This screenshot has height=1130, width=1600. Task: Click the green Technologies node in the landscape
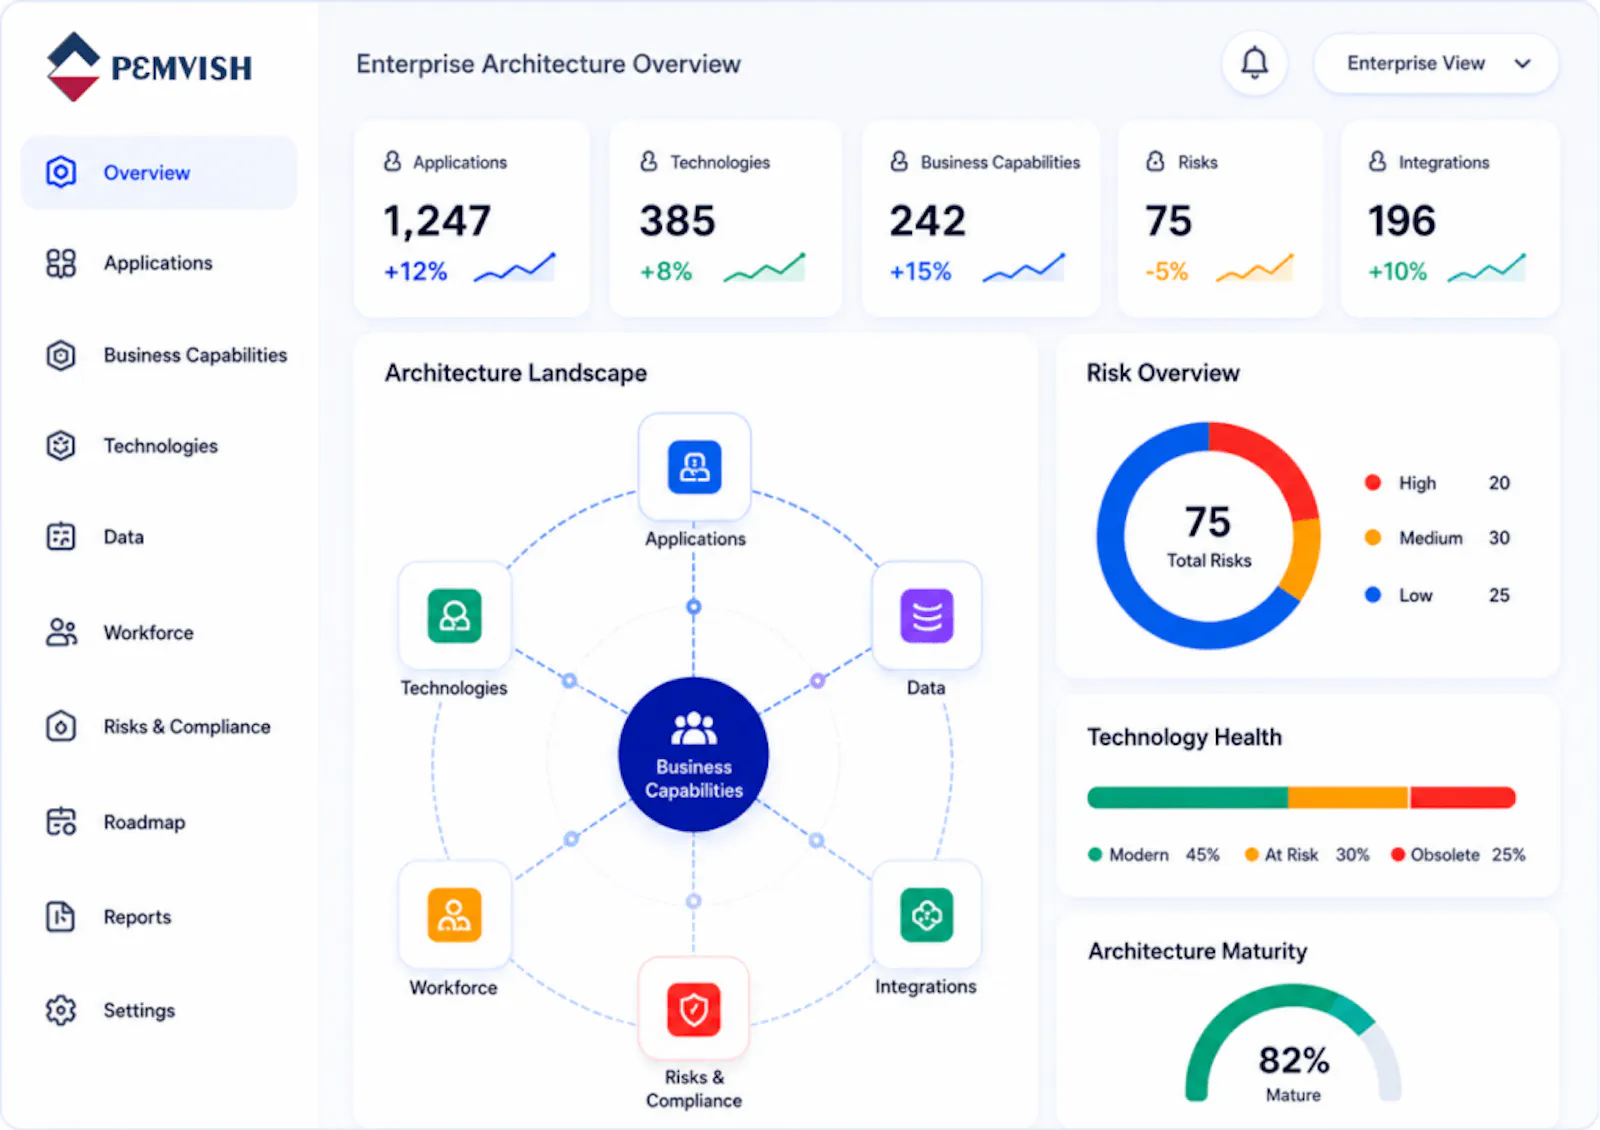[x=454, y=615]
